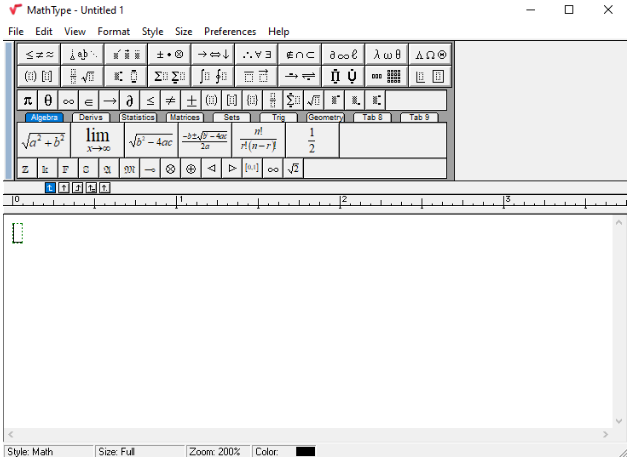Screen dimensions: 633x463
Task: Open the matrix templates palette
Action: pyautogui.click(x=387, y=76)
